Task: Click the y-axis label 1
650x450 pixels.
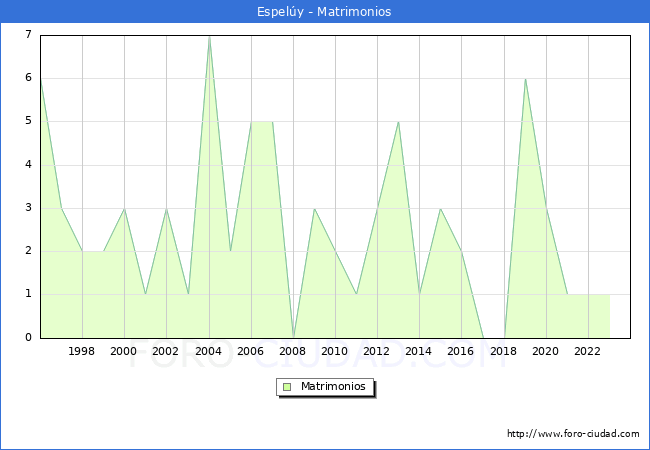Action: 28,294
